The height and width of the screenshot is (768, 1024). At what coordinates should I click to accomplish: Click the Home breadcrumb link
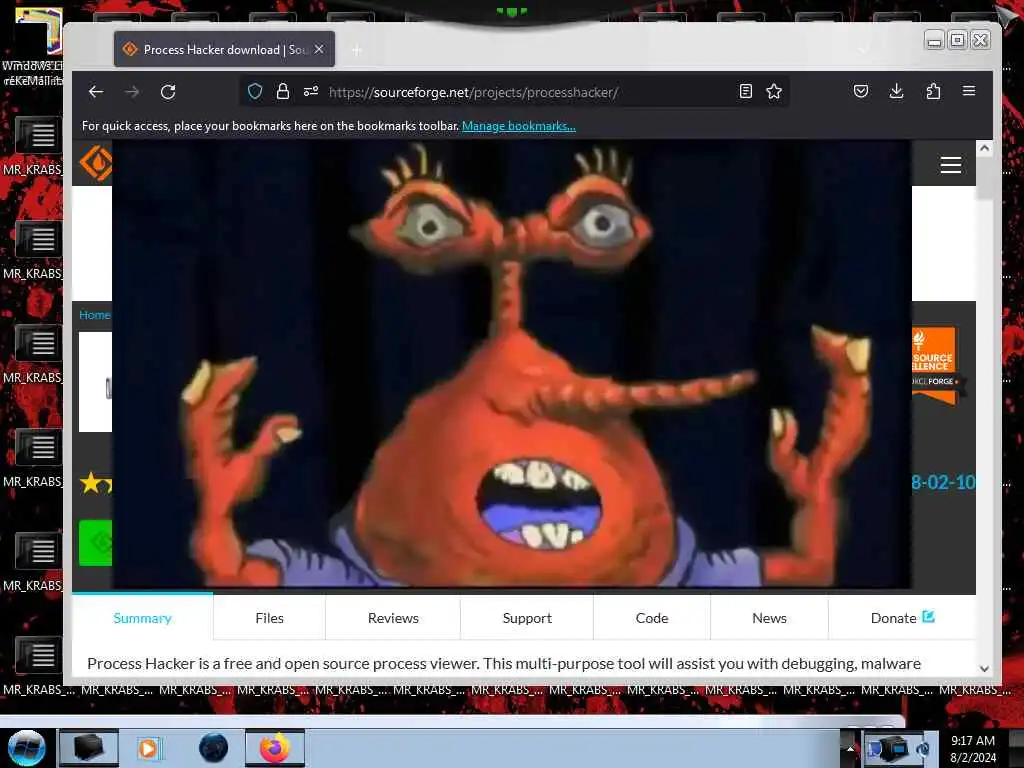tap(95, 315)
